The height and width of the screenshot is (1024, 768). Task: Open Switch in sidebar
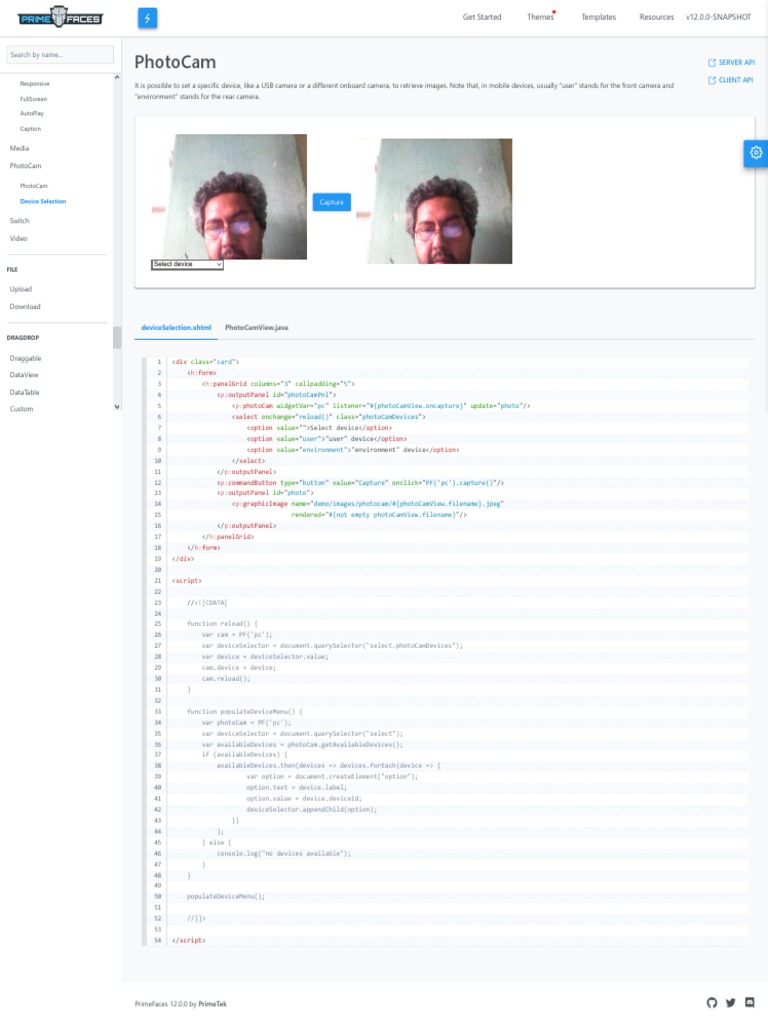[20, 221]
